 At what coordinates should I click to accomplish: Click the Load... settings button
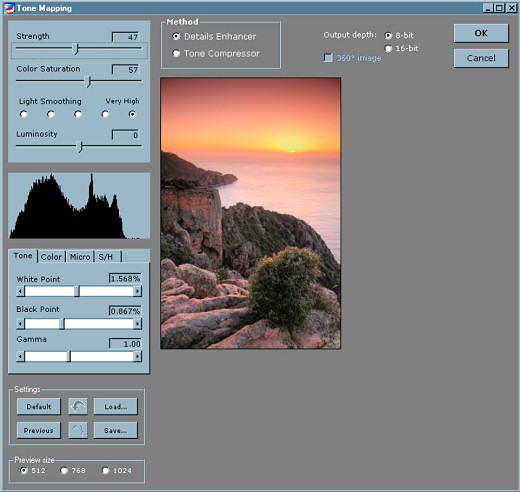tap(116, 406)
